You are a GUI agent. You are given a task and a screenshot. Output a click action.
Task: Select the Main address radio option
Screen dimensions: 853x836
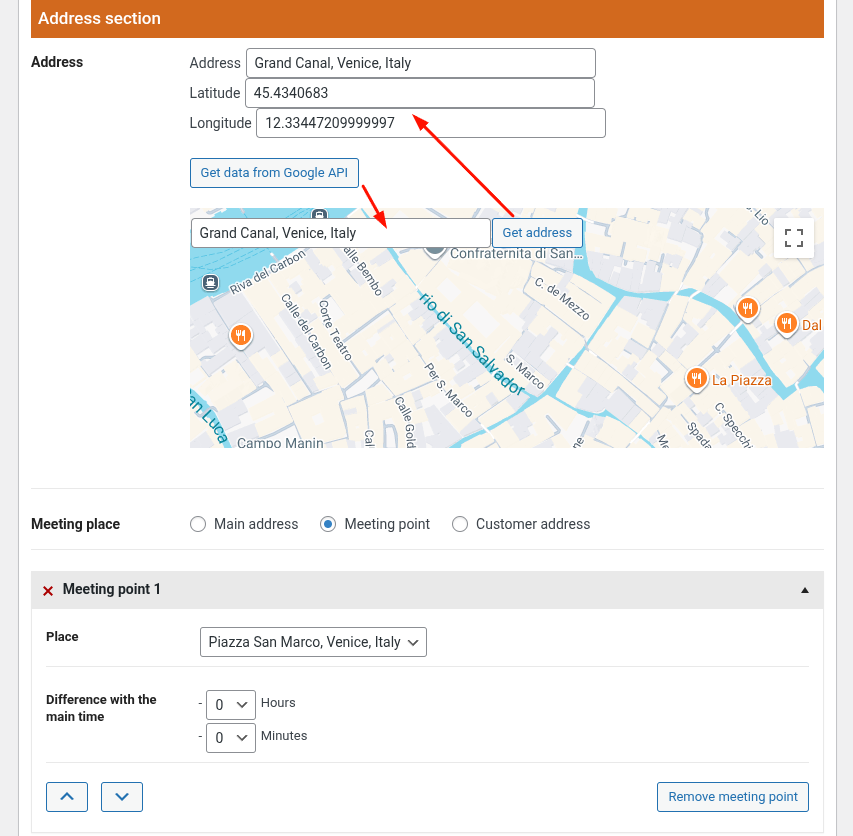[198, 524]
